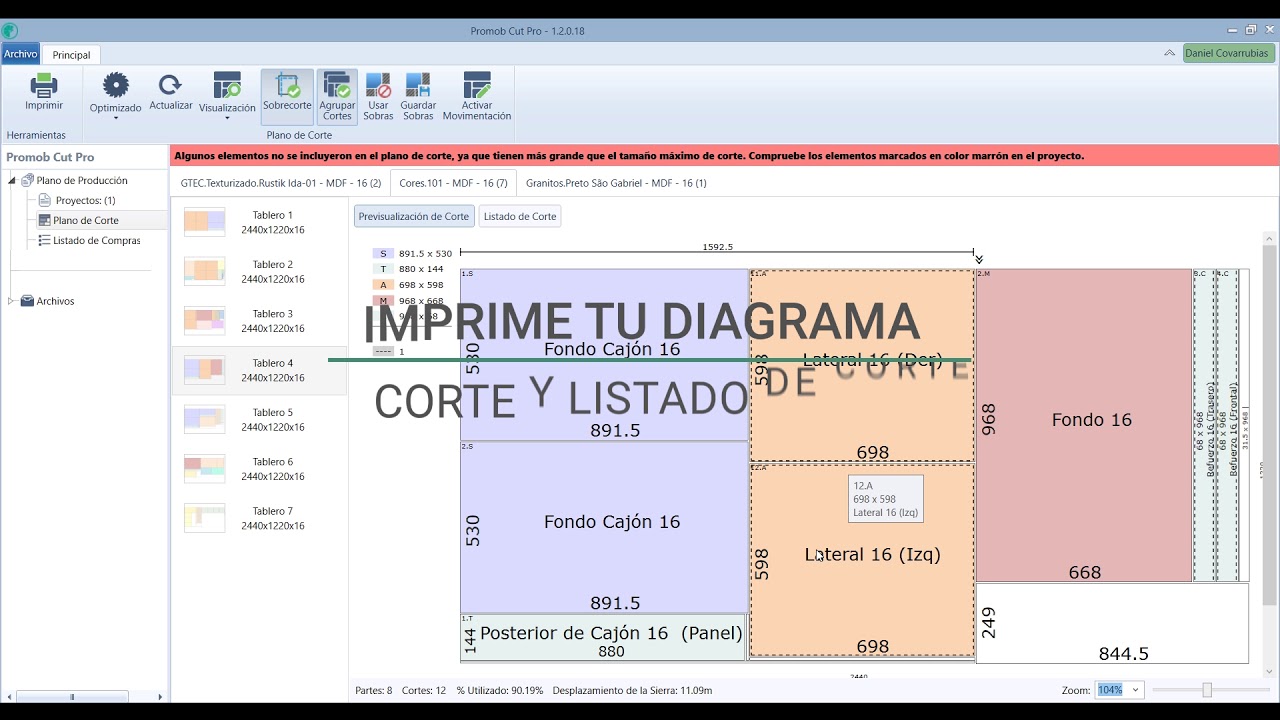
Task: Click the Listado de Compras list icon
Action: coord(44,240)
